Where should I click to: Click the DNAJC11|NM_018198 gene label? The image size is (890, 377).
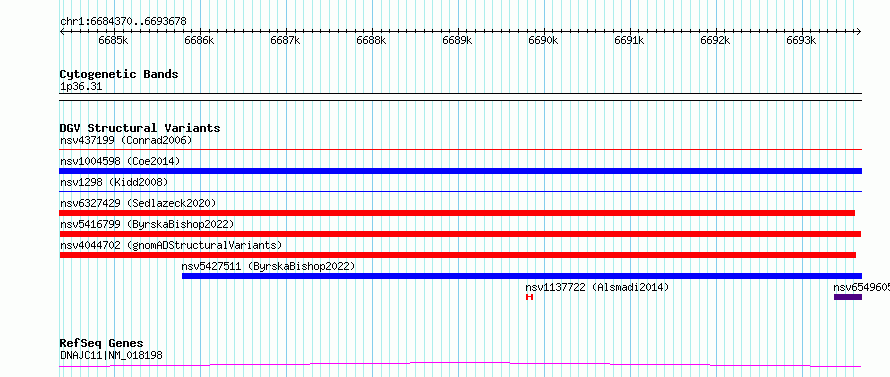coord(111,356)
